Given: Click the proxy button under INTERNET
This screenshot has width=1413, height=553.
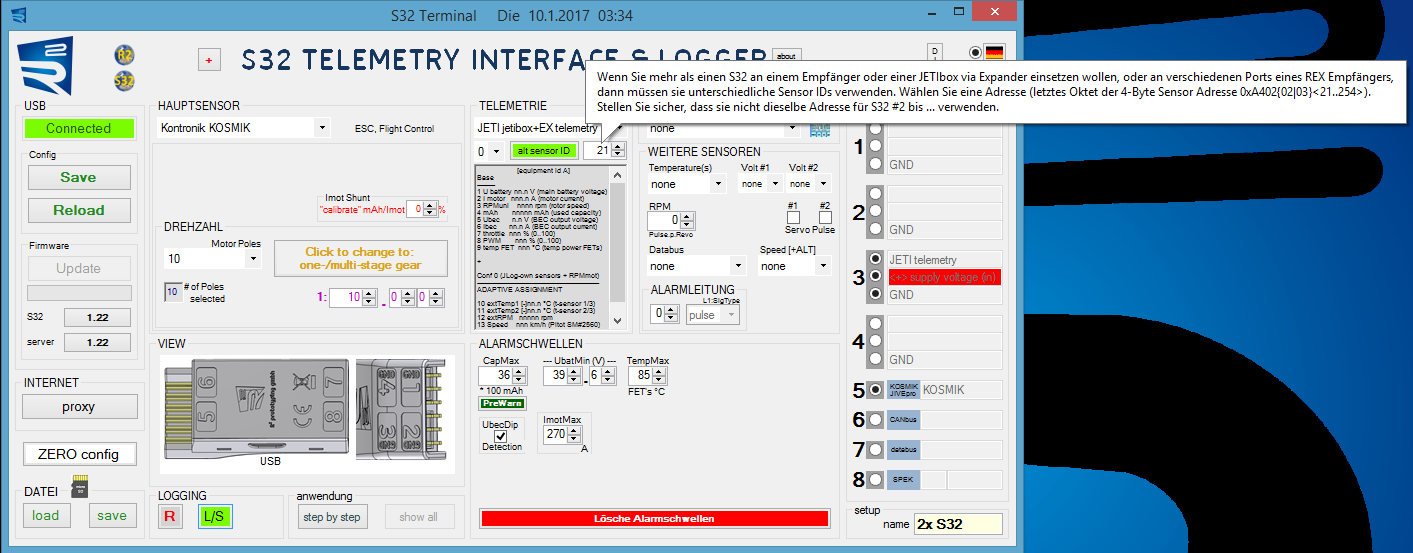Looking at the screenshot, I should 79,407.
